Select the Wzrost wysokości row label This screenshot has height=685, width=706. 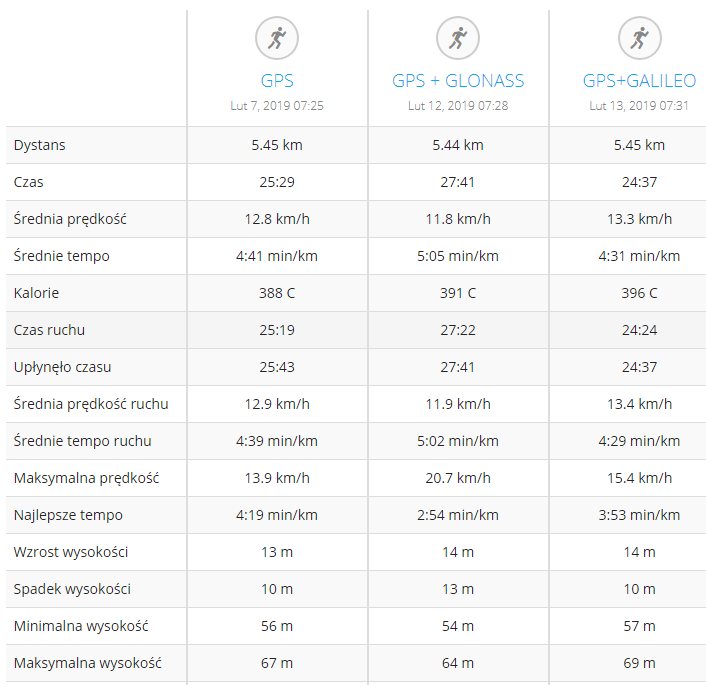71,552
